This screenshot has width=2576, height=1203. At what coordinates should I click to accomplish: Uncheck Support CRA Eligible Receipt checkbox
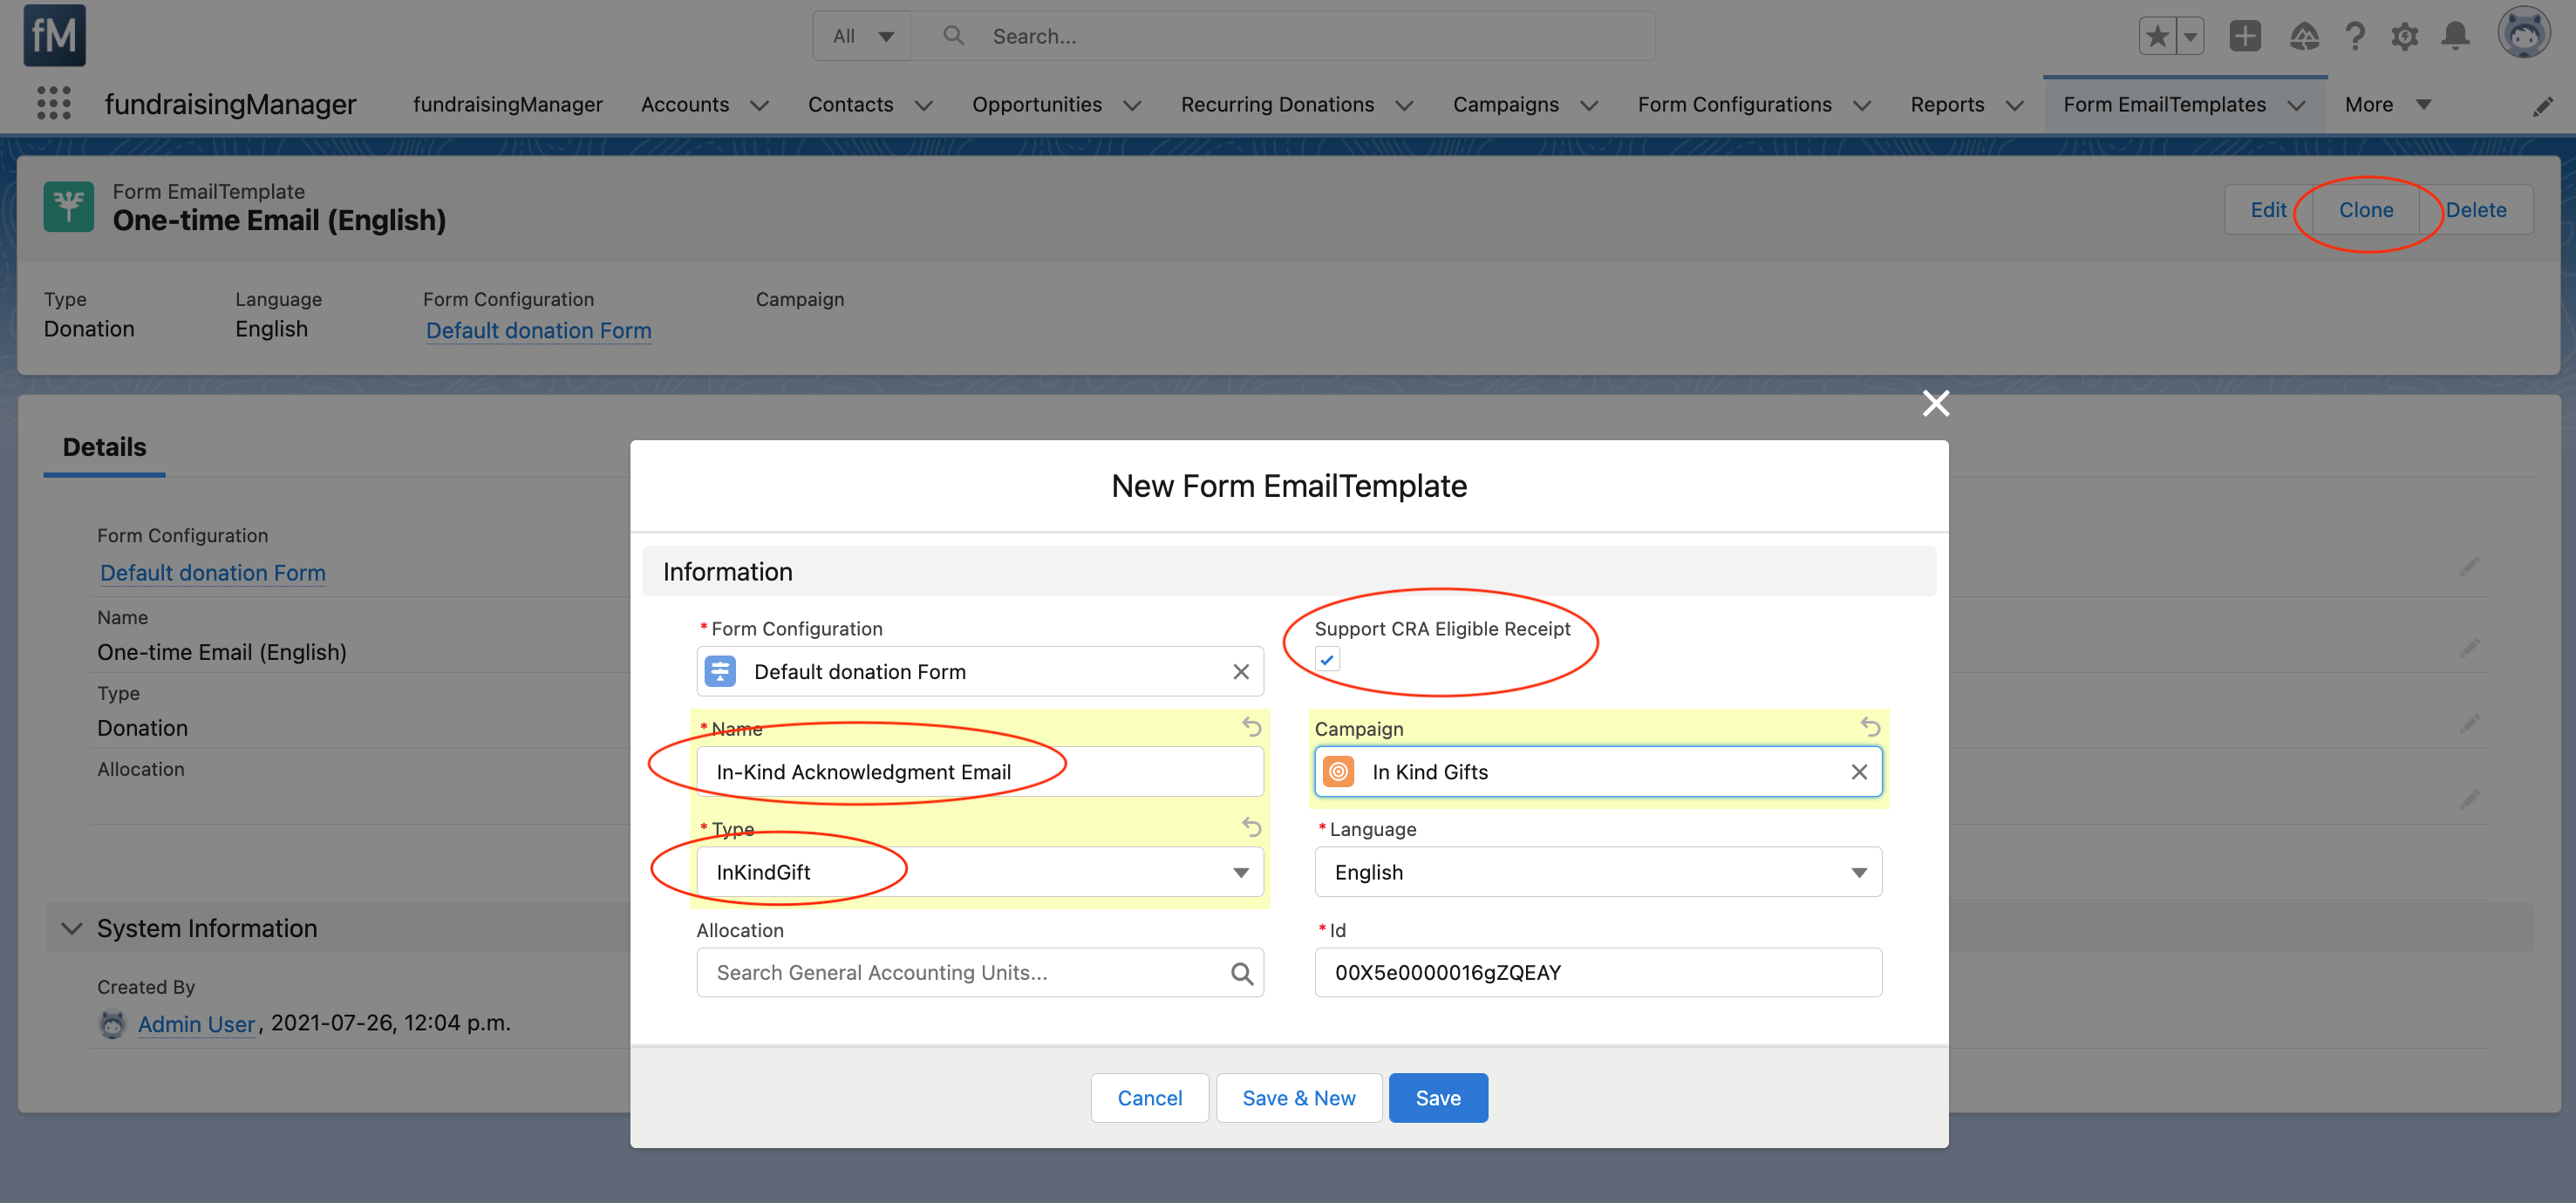click(1327, 659)
